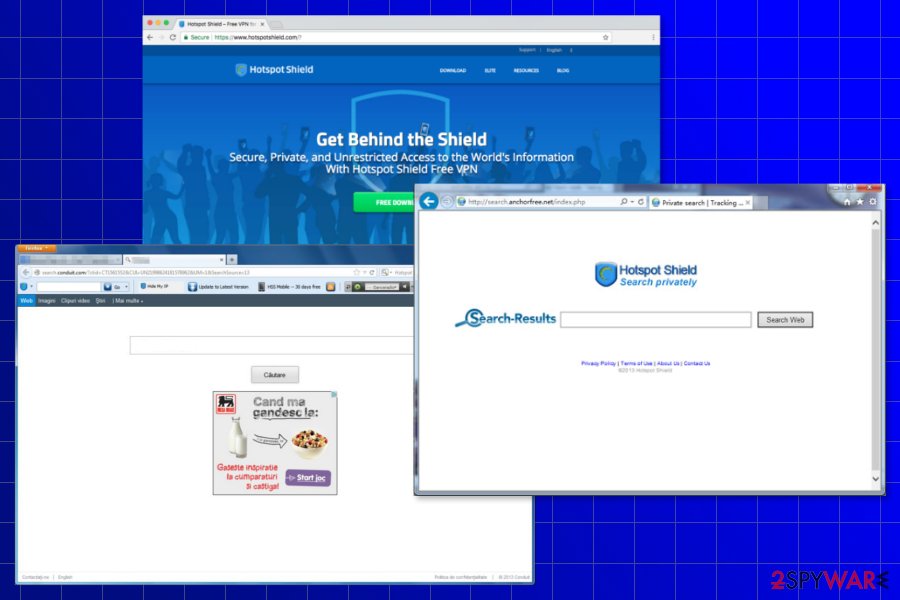Reload the Hotspot Shield page in Chrome
The height and width of the screenshot is (600, 900).
[172, 37]
